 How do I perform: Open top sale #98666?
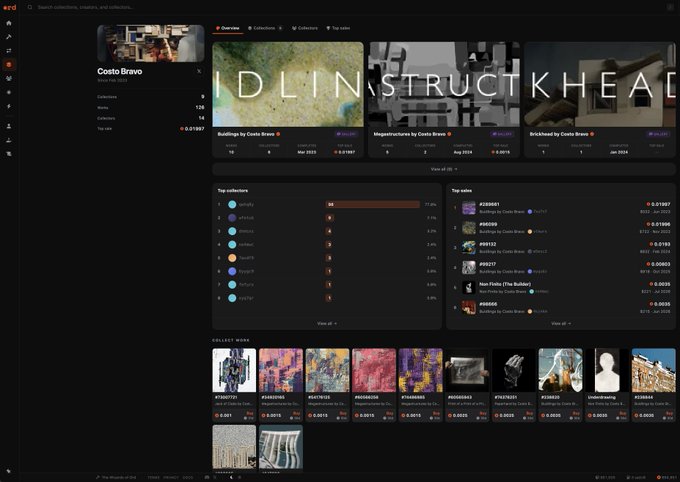click(561, 308)
